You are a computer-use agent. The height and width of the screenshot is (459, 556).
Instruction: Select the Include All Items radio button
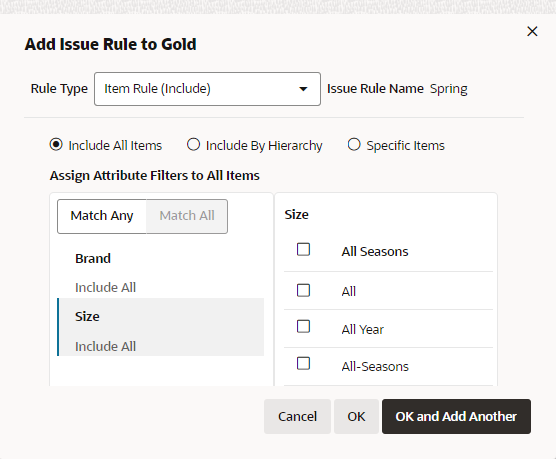56,145
